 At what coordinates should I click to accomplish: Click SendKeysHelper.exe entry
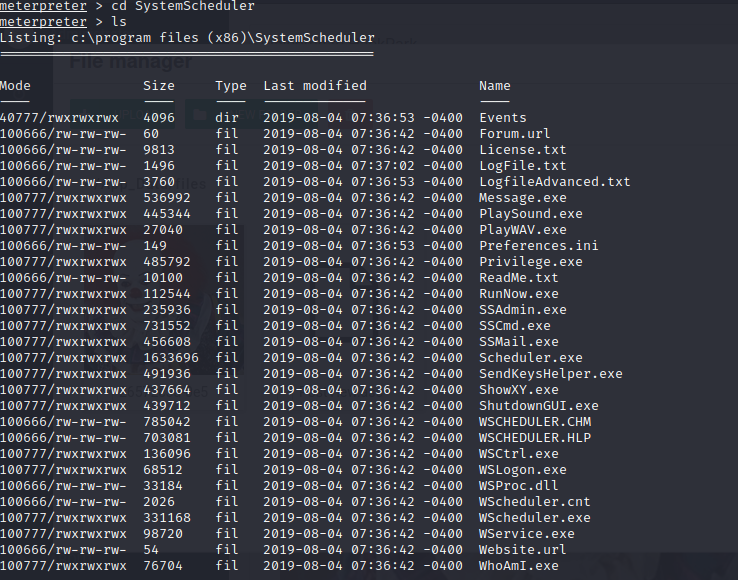(x=551, y=374)
